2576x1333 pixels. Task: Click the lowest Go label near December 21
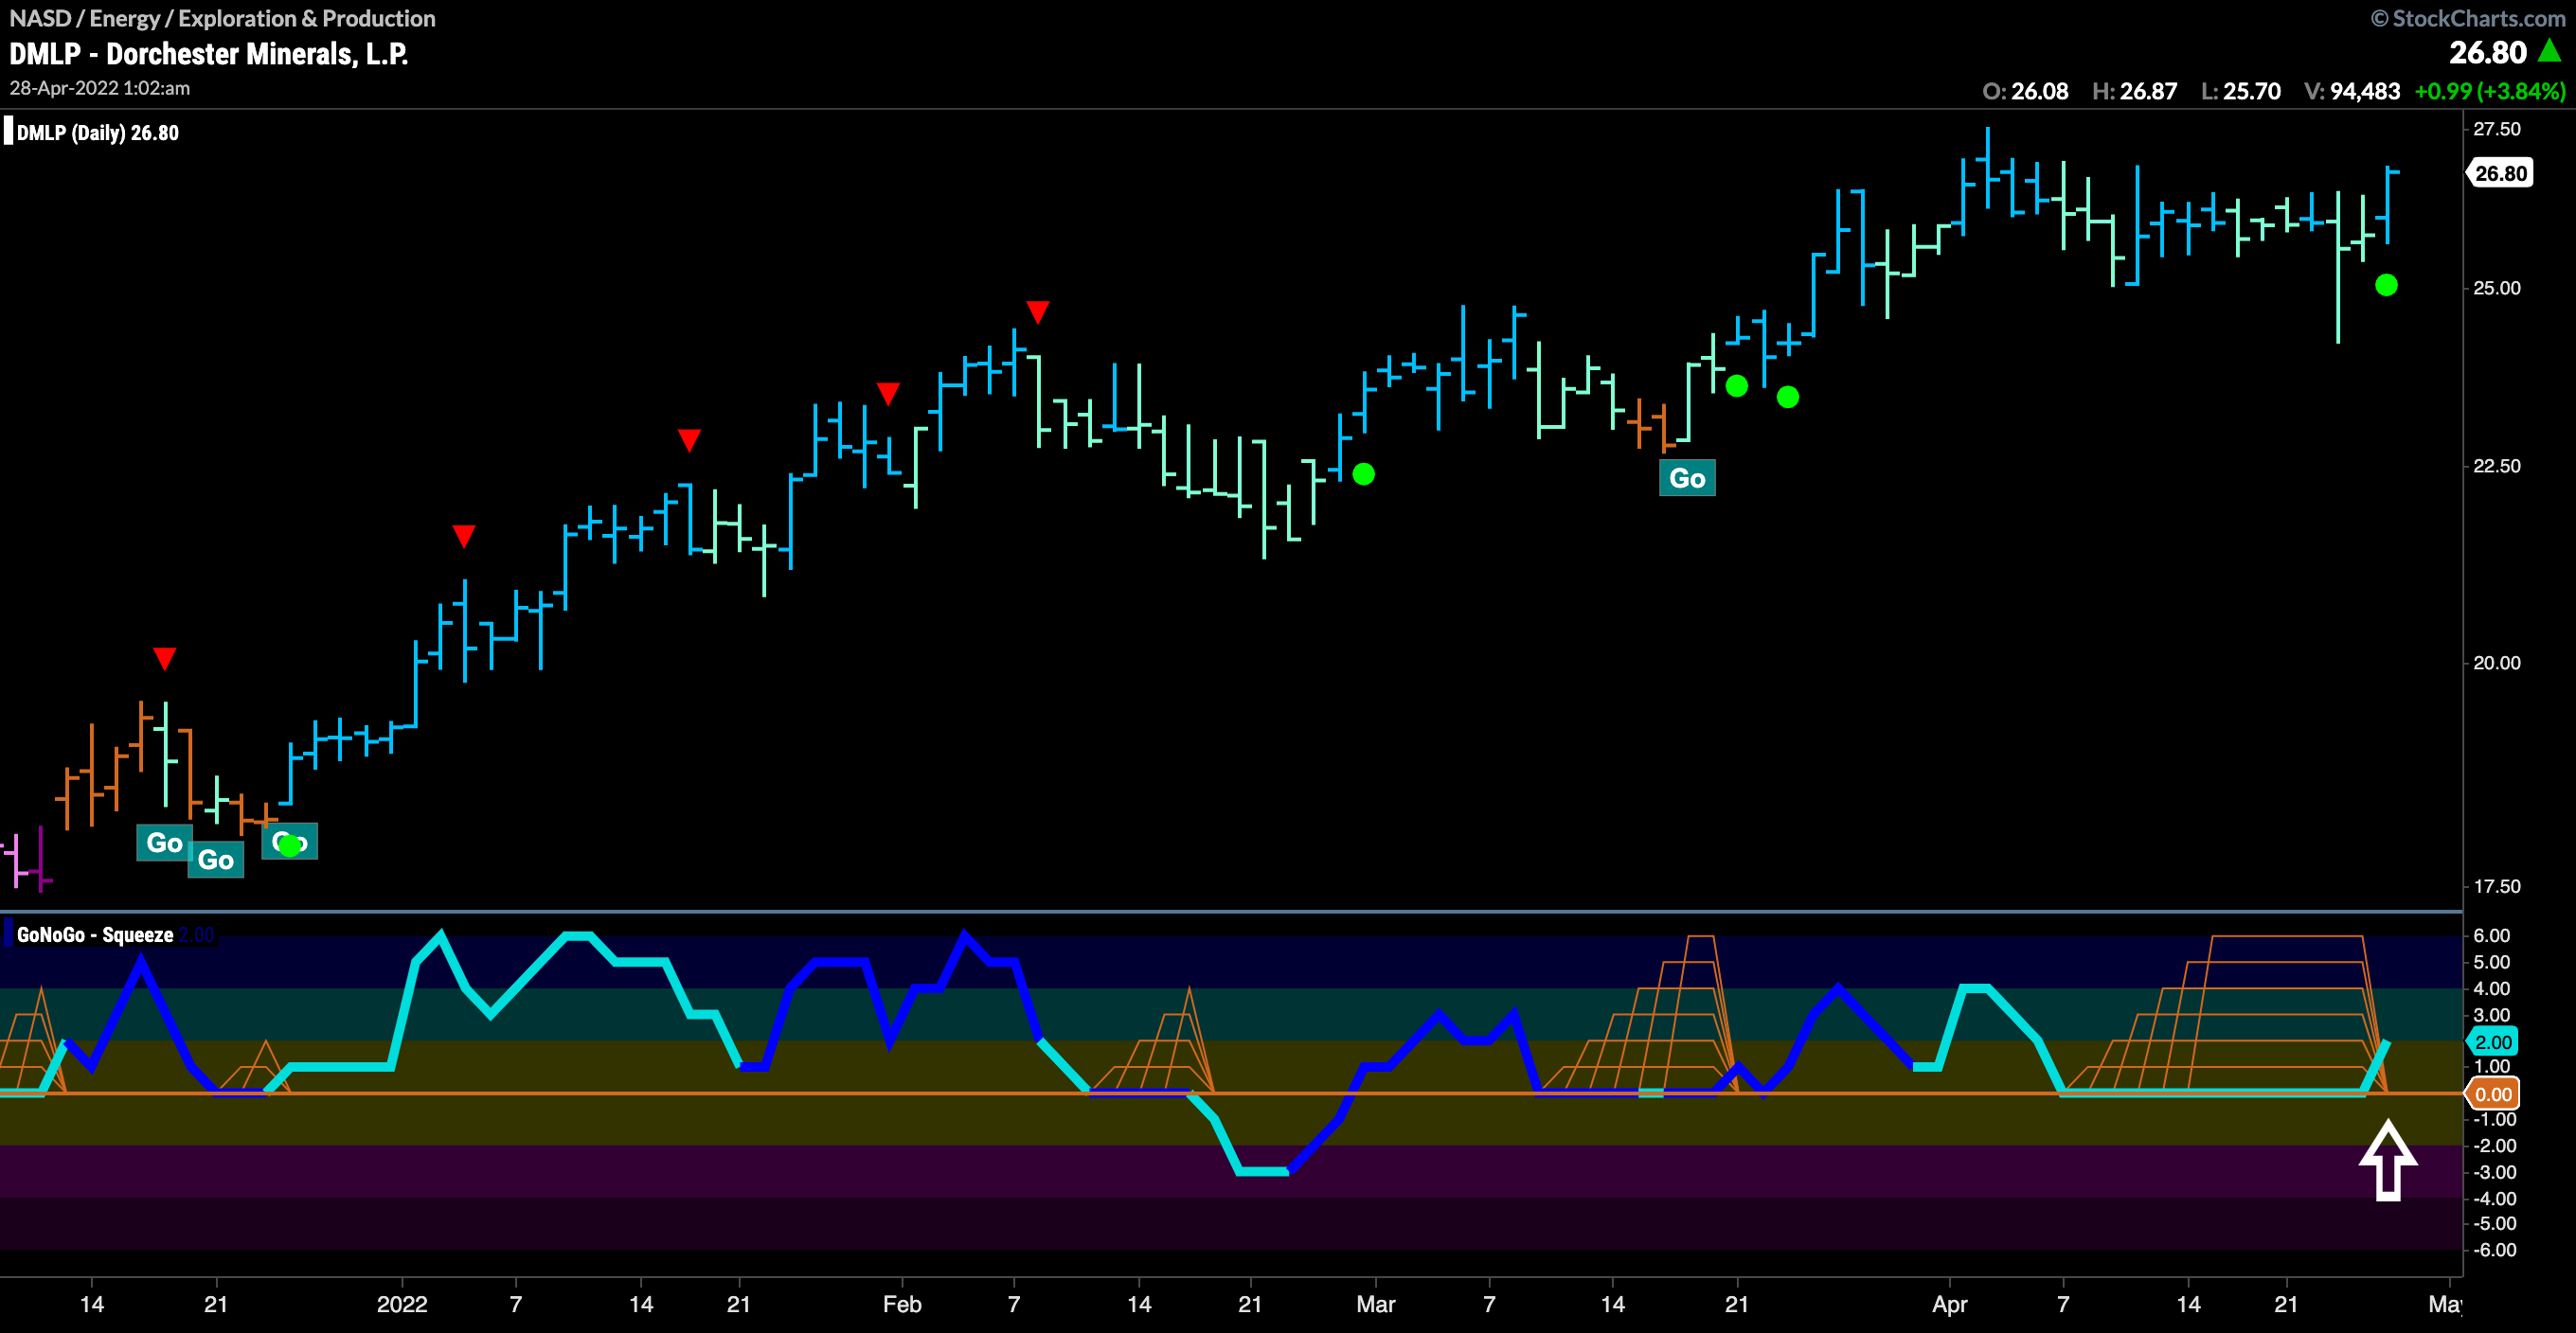click(x=216, y=859)
